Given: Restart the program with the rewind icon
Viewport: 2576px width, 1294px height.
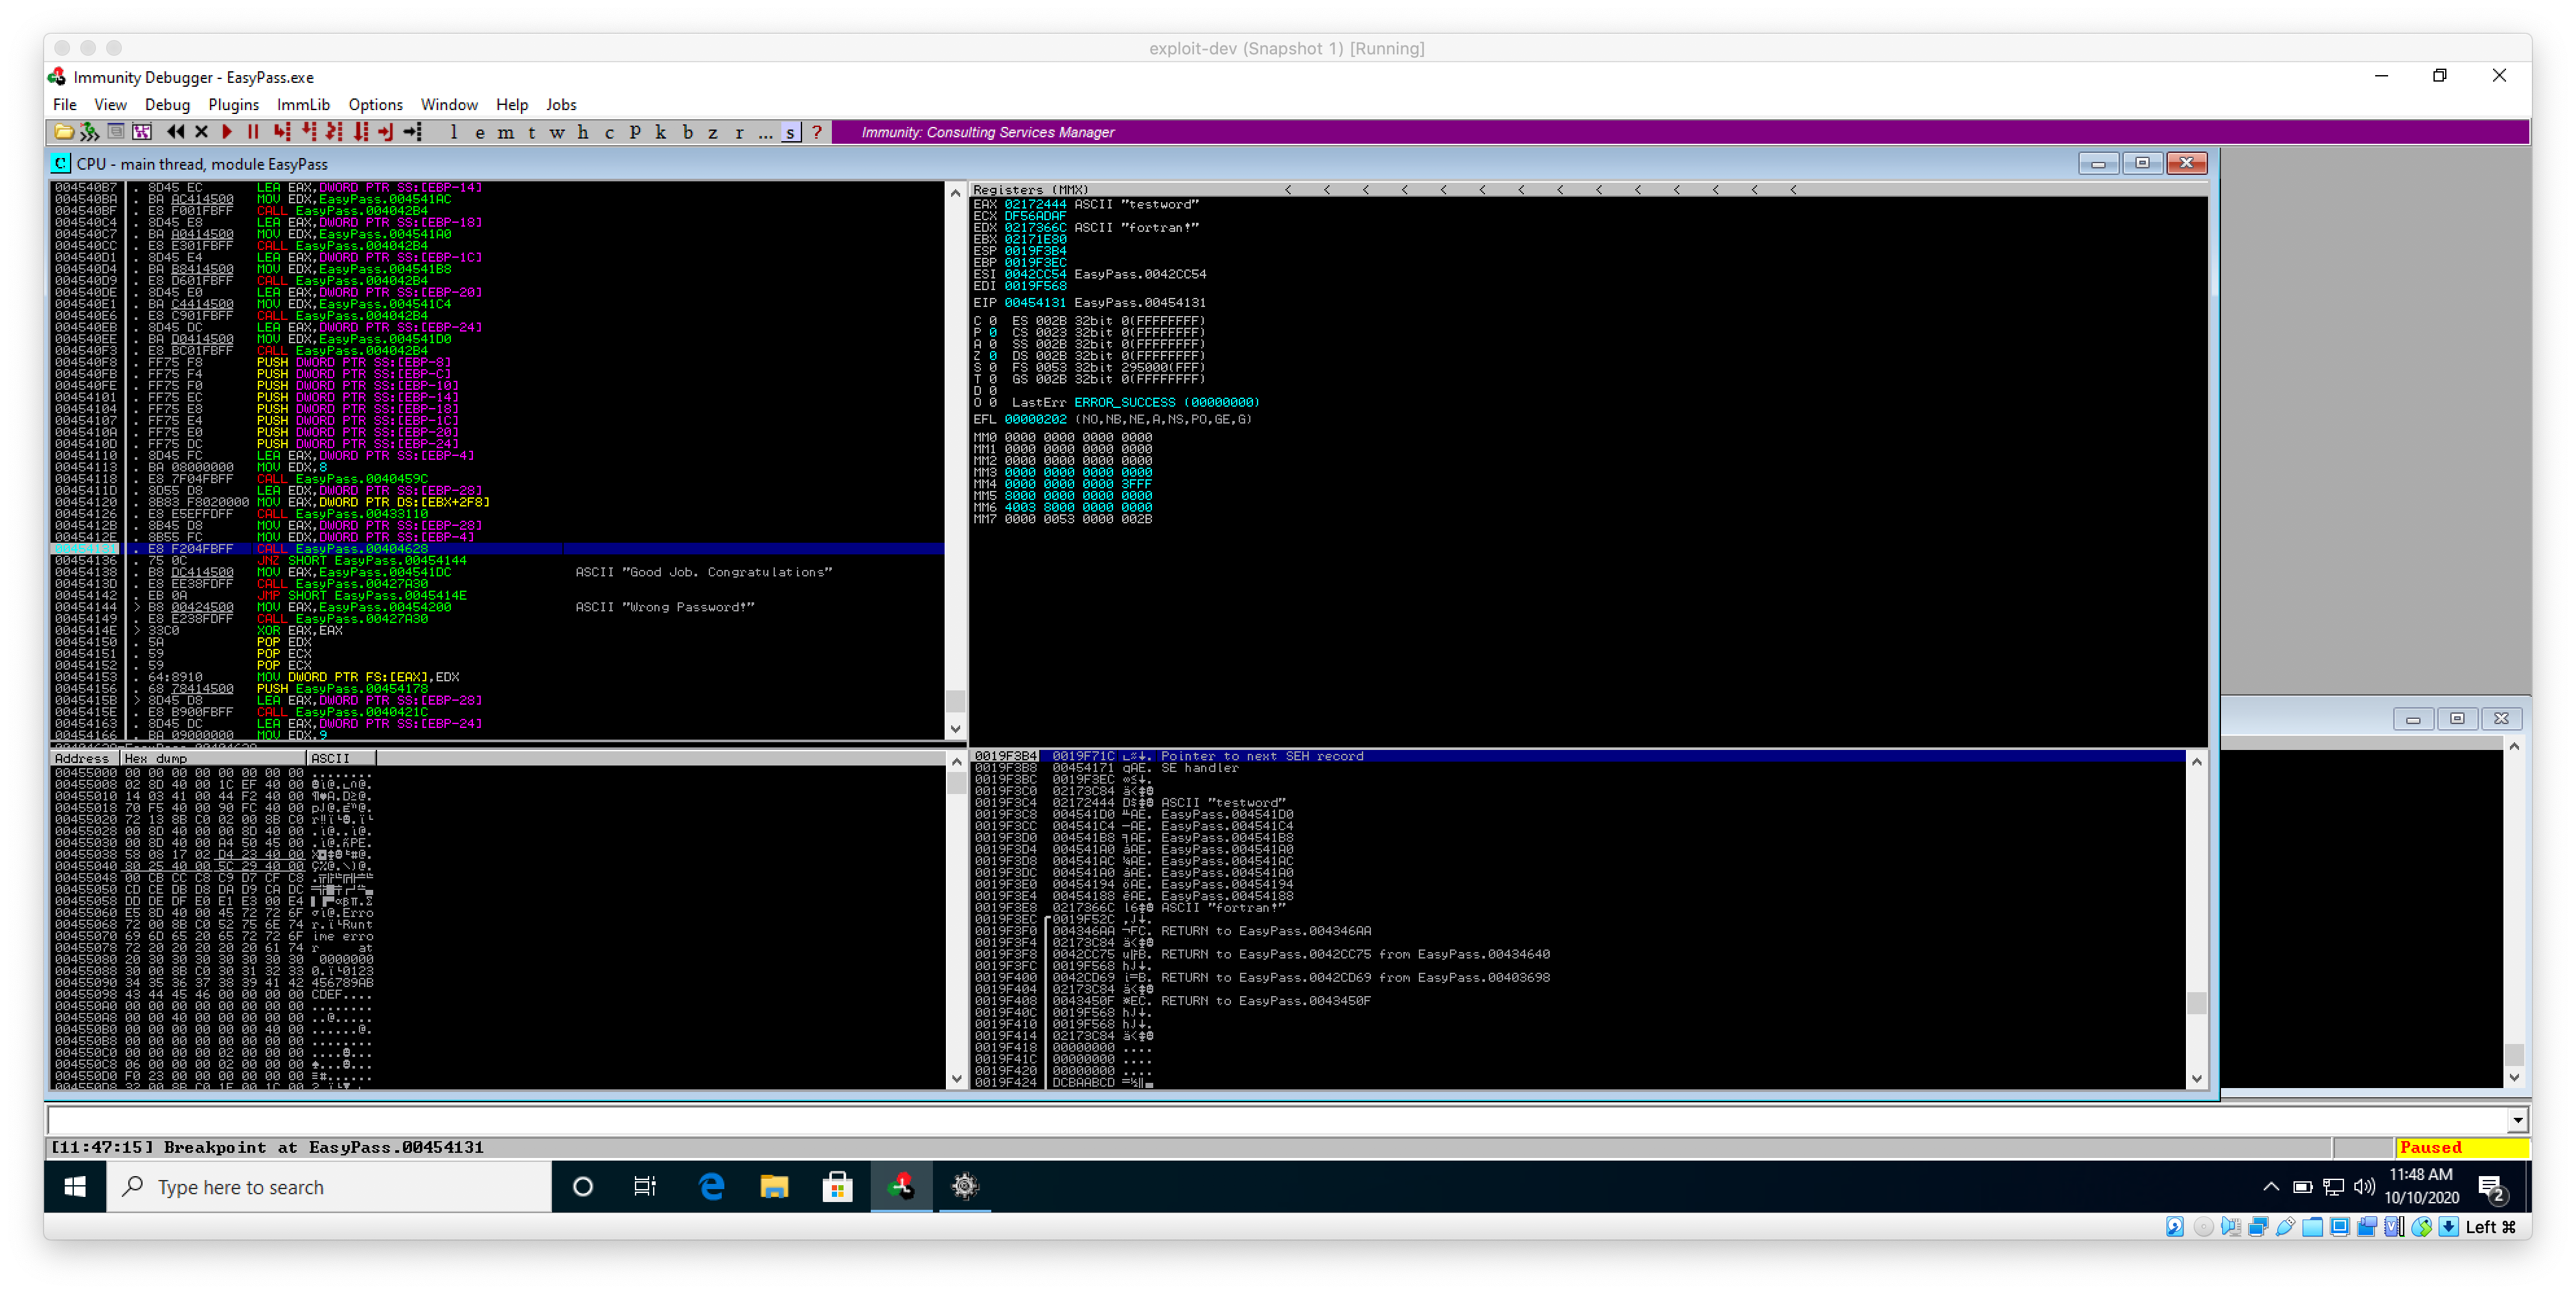Looking at the screenshot, I should pyautogui.click(x=176, y=132).
